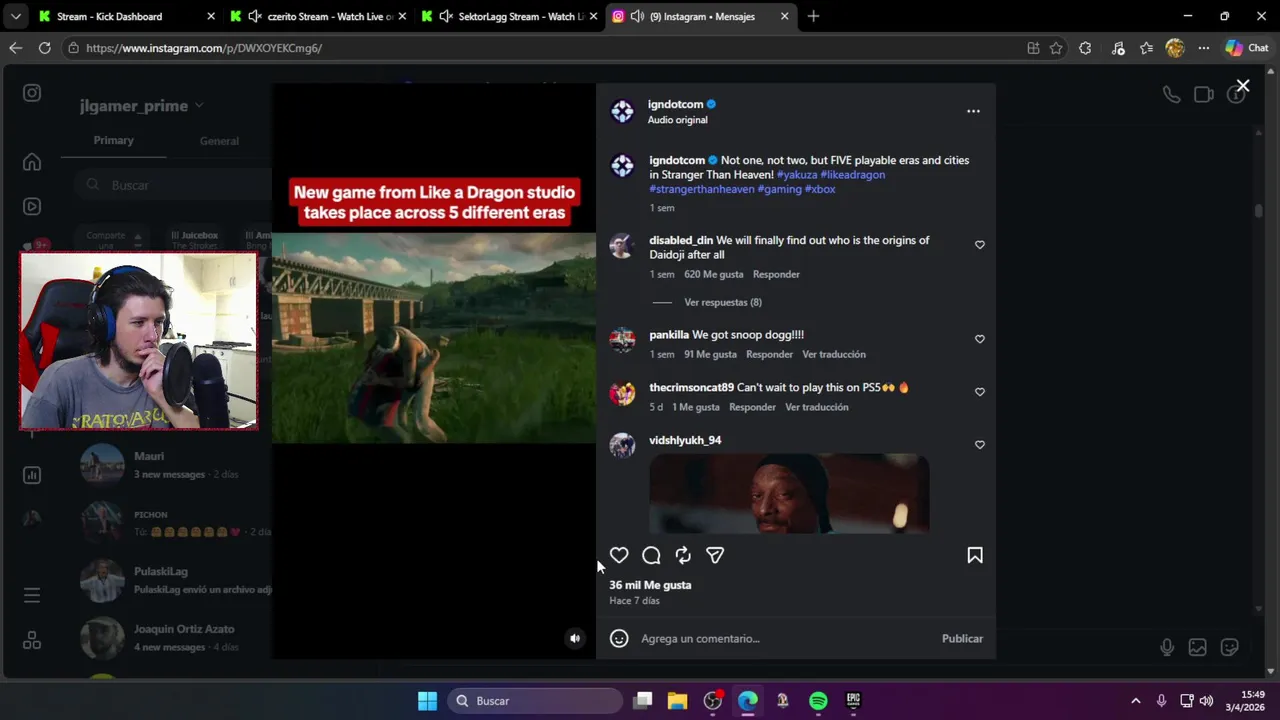Close the post overlay with X
1280x720 pixels.
(1242, 87)
